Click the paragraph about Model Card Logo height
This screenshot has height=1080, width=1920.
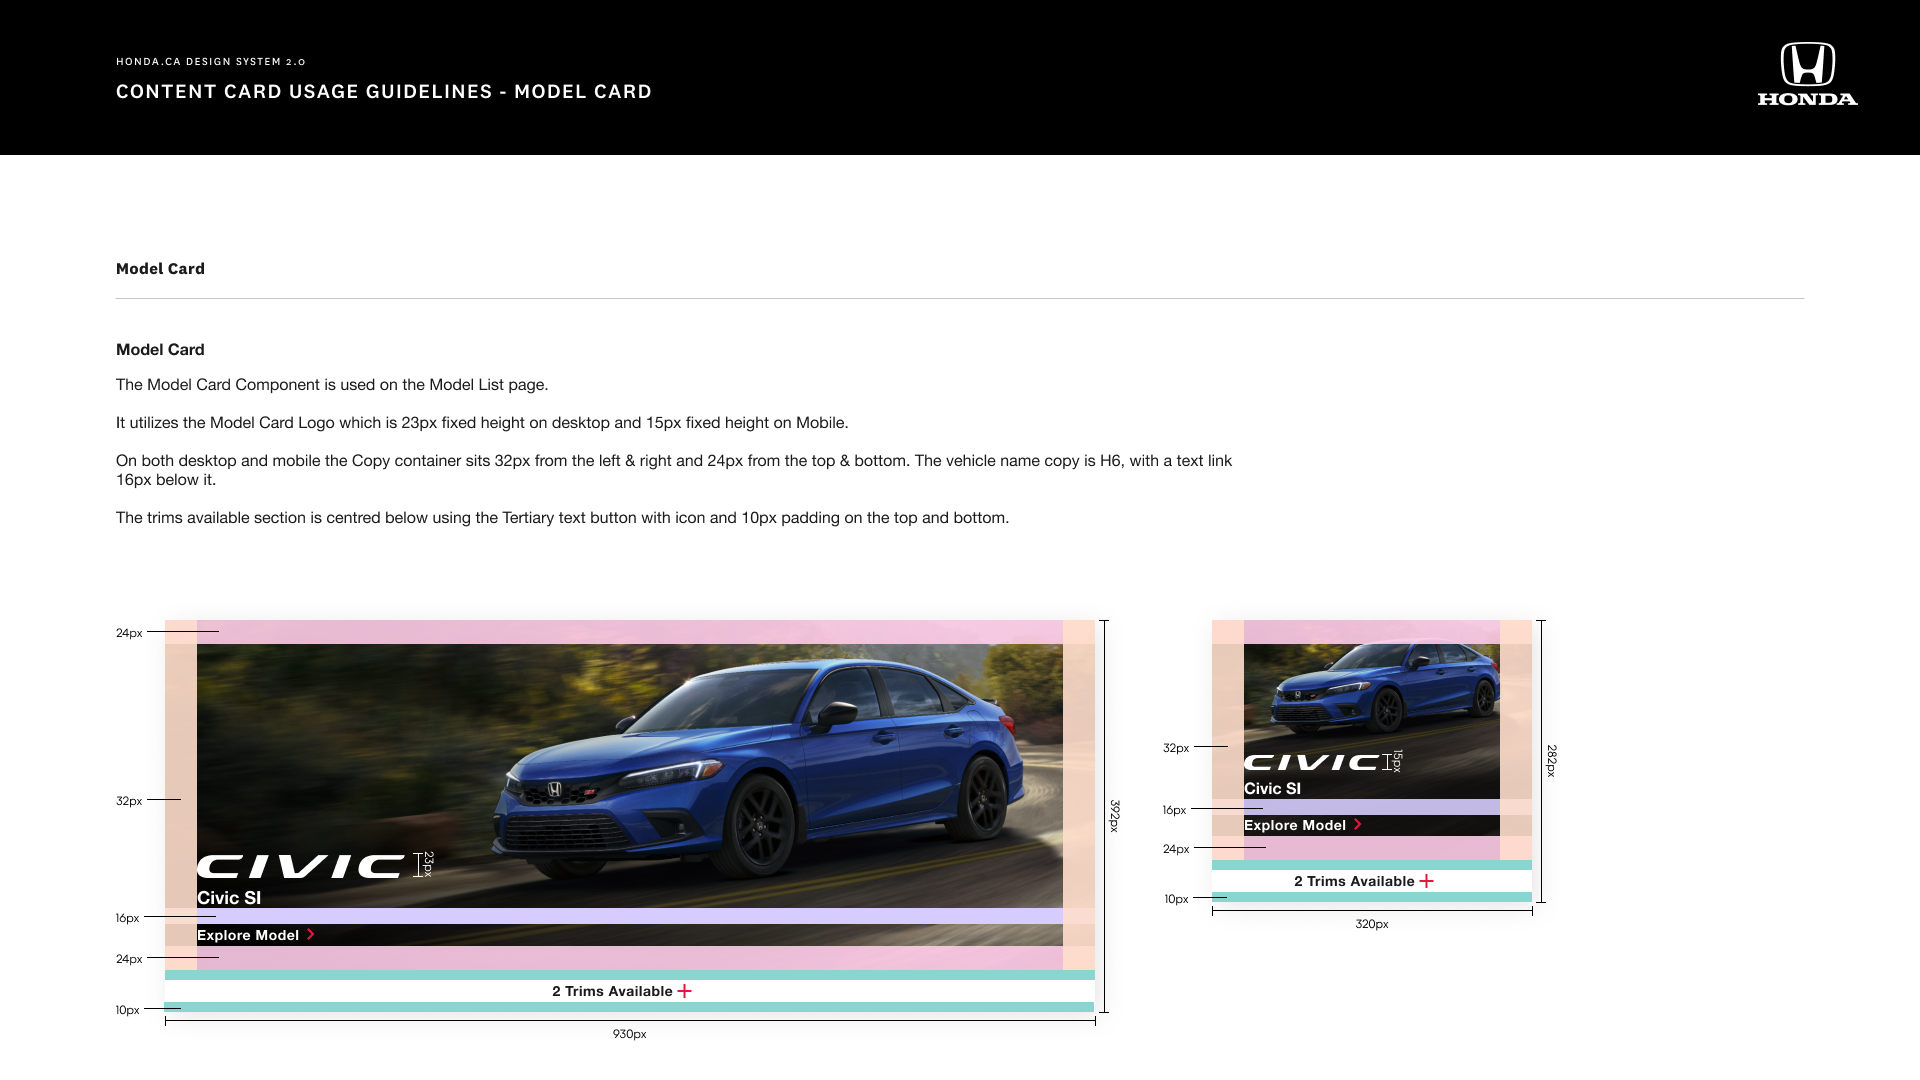click(482, 423)
